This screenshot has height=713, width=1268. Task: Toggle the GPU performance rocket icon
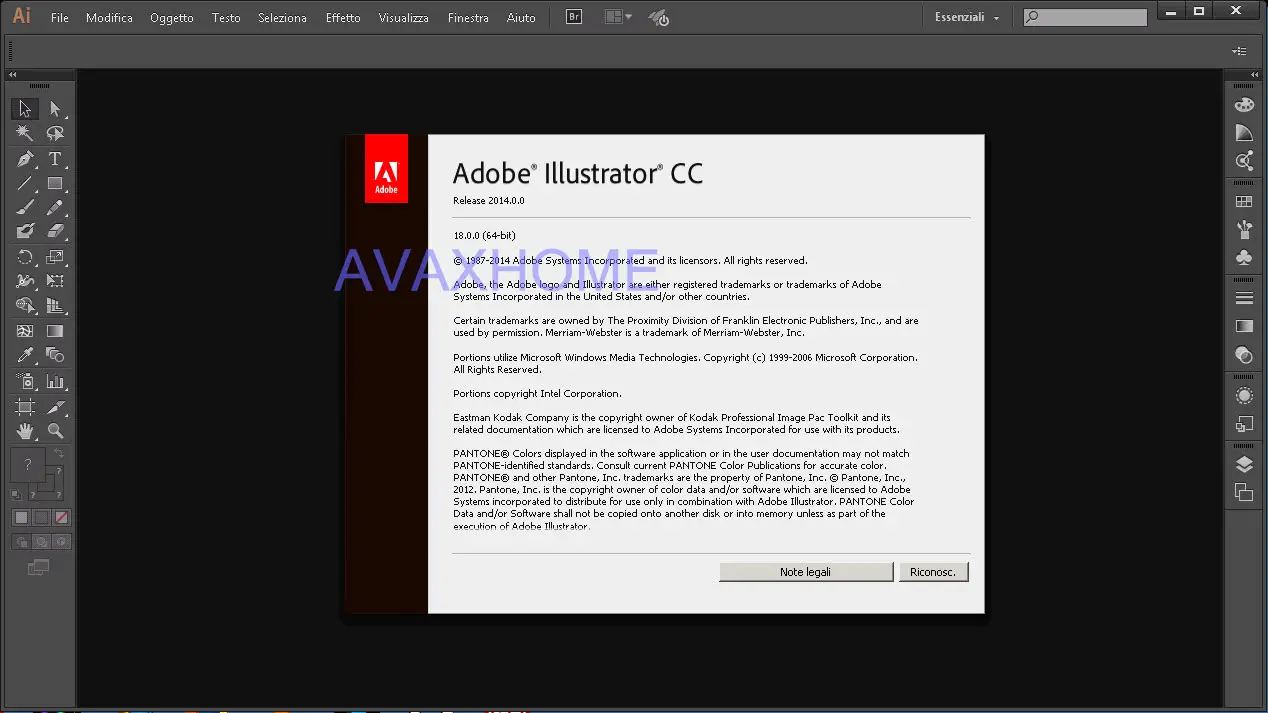pos(658,17)
